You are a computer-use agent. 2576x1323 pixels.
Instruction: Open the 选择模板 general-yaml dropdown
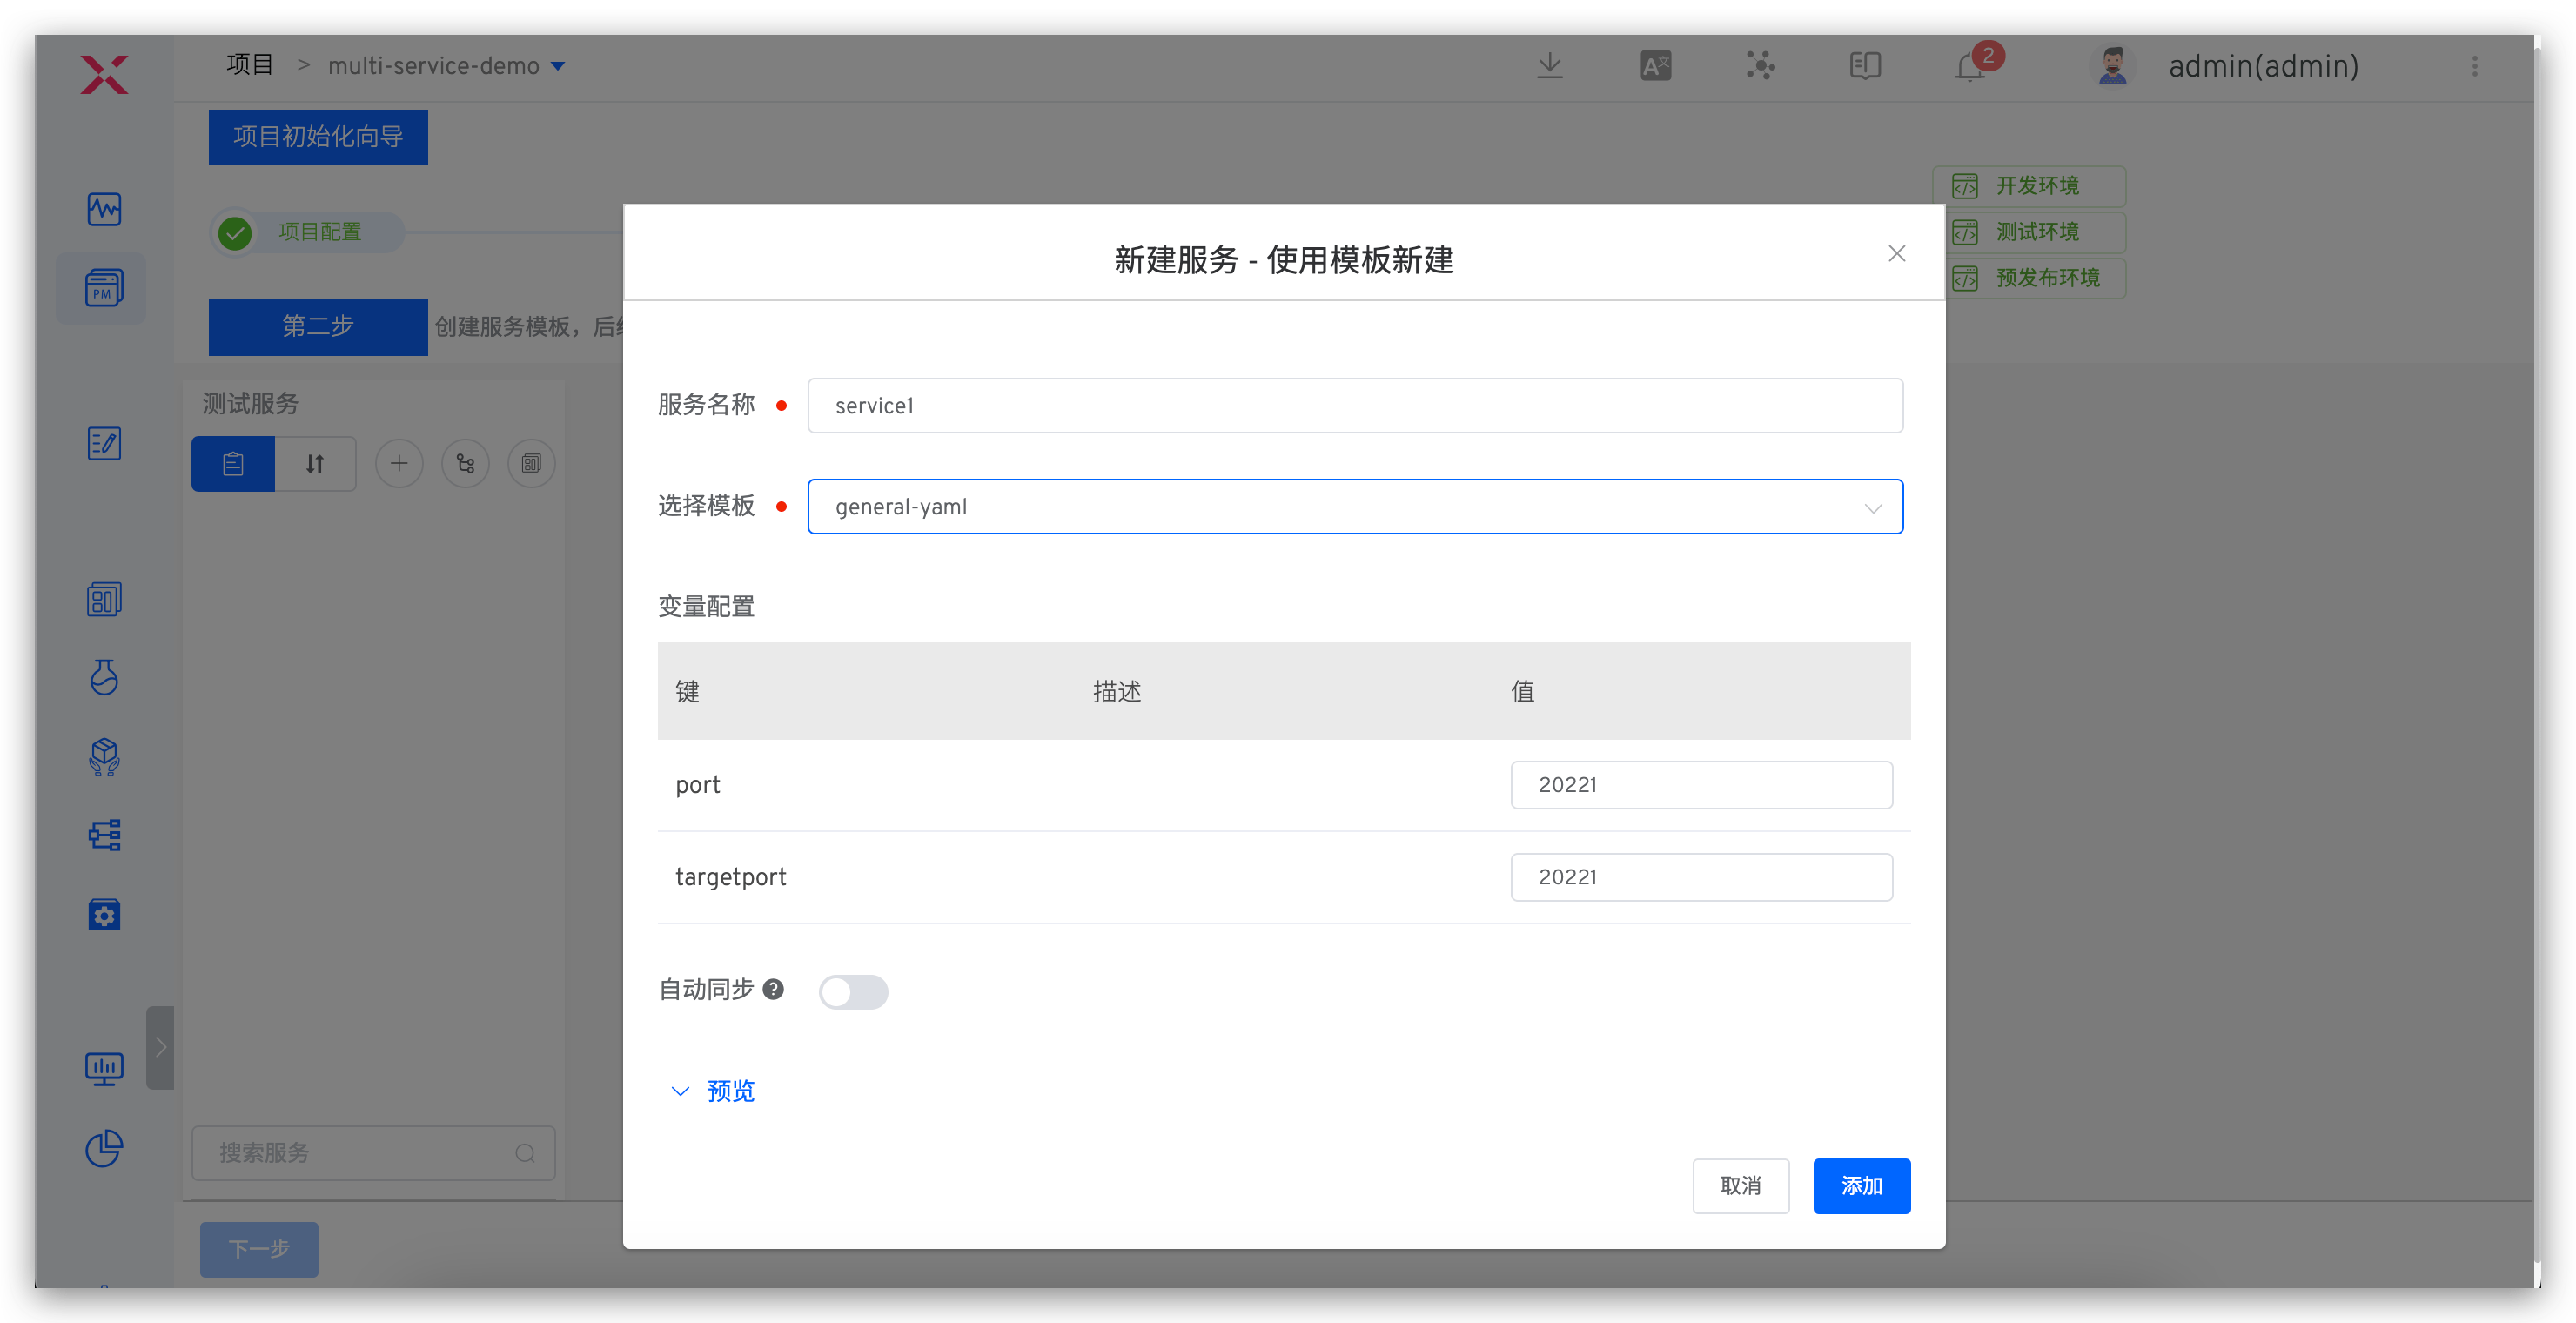pos(1354,507)
